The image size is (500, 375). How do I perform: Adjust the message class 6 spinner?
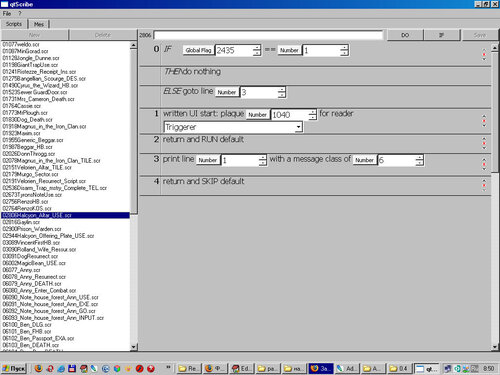tap(420, 160)
